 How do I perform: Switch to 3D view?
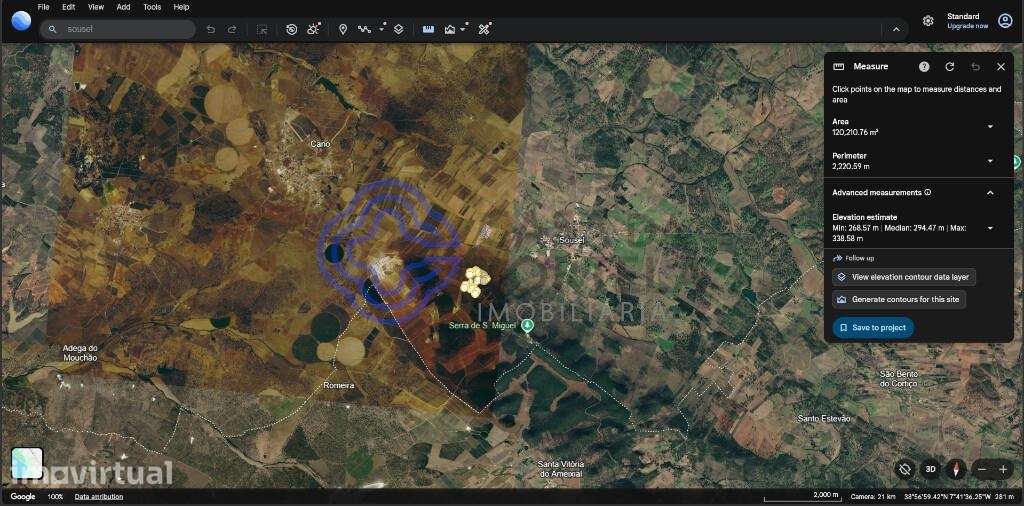tap(931, 469)
